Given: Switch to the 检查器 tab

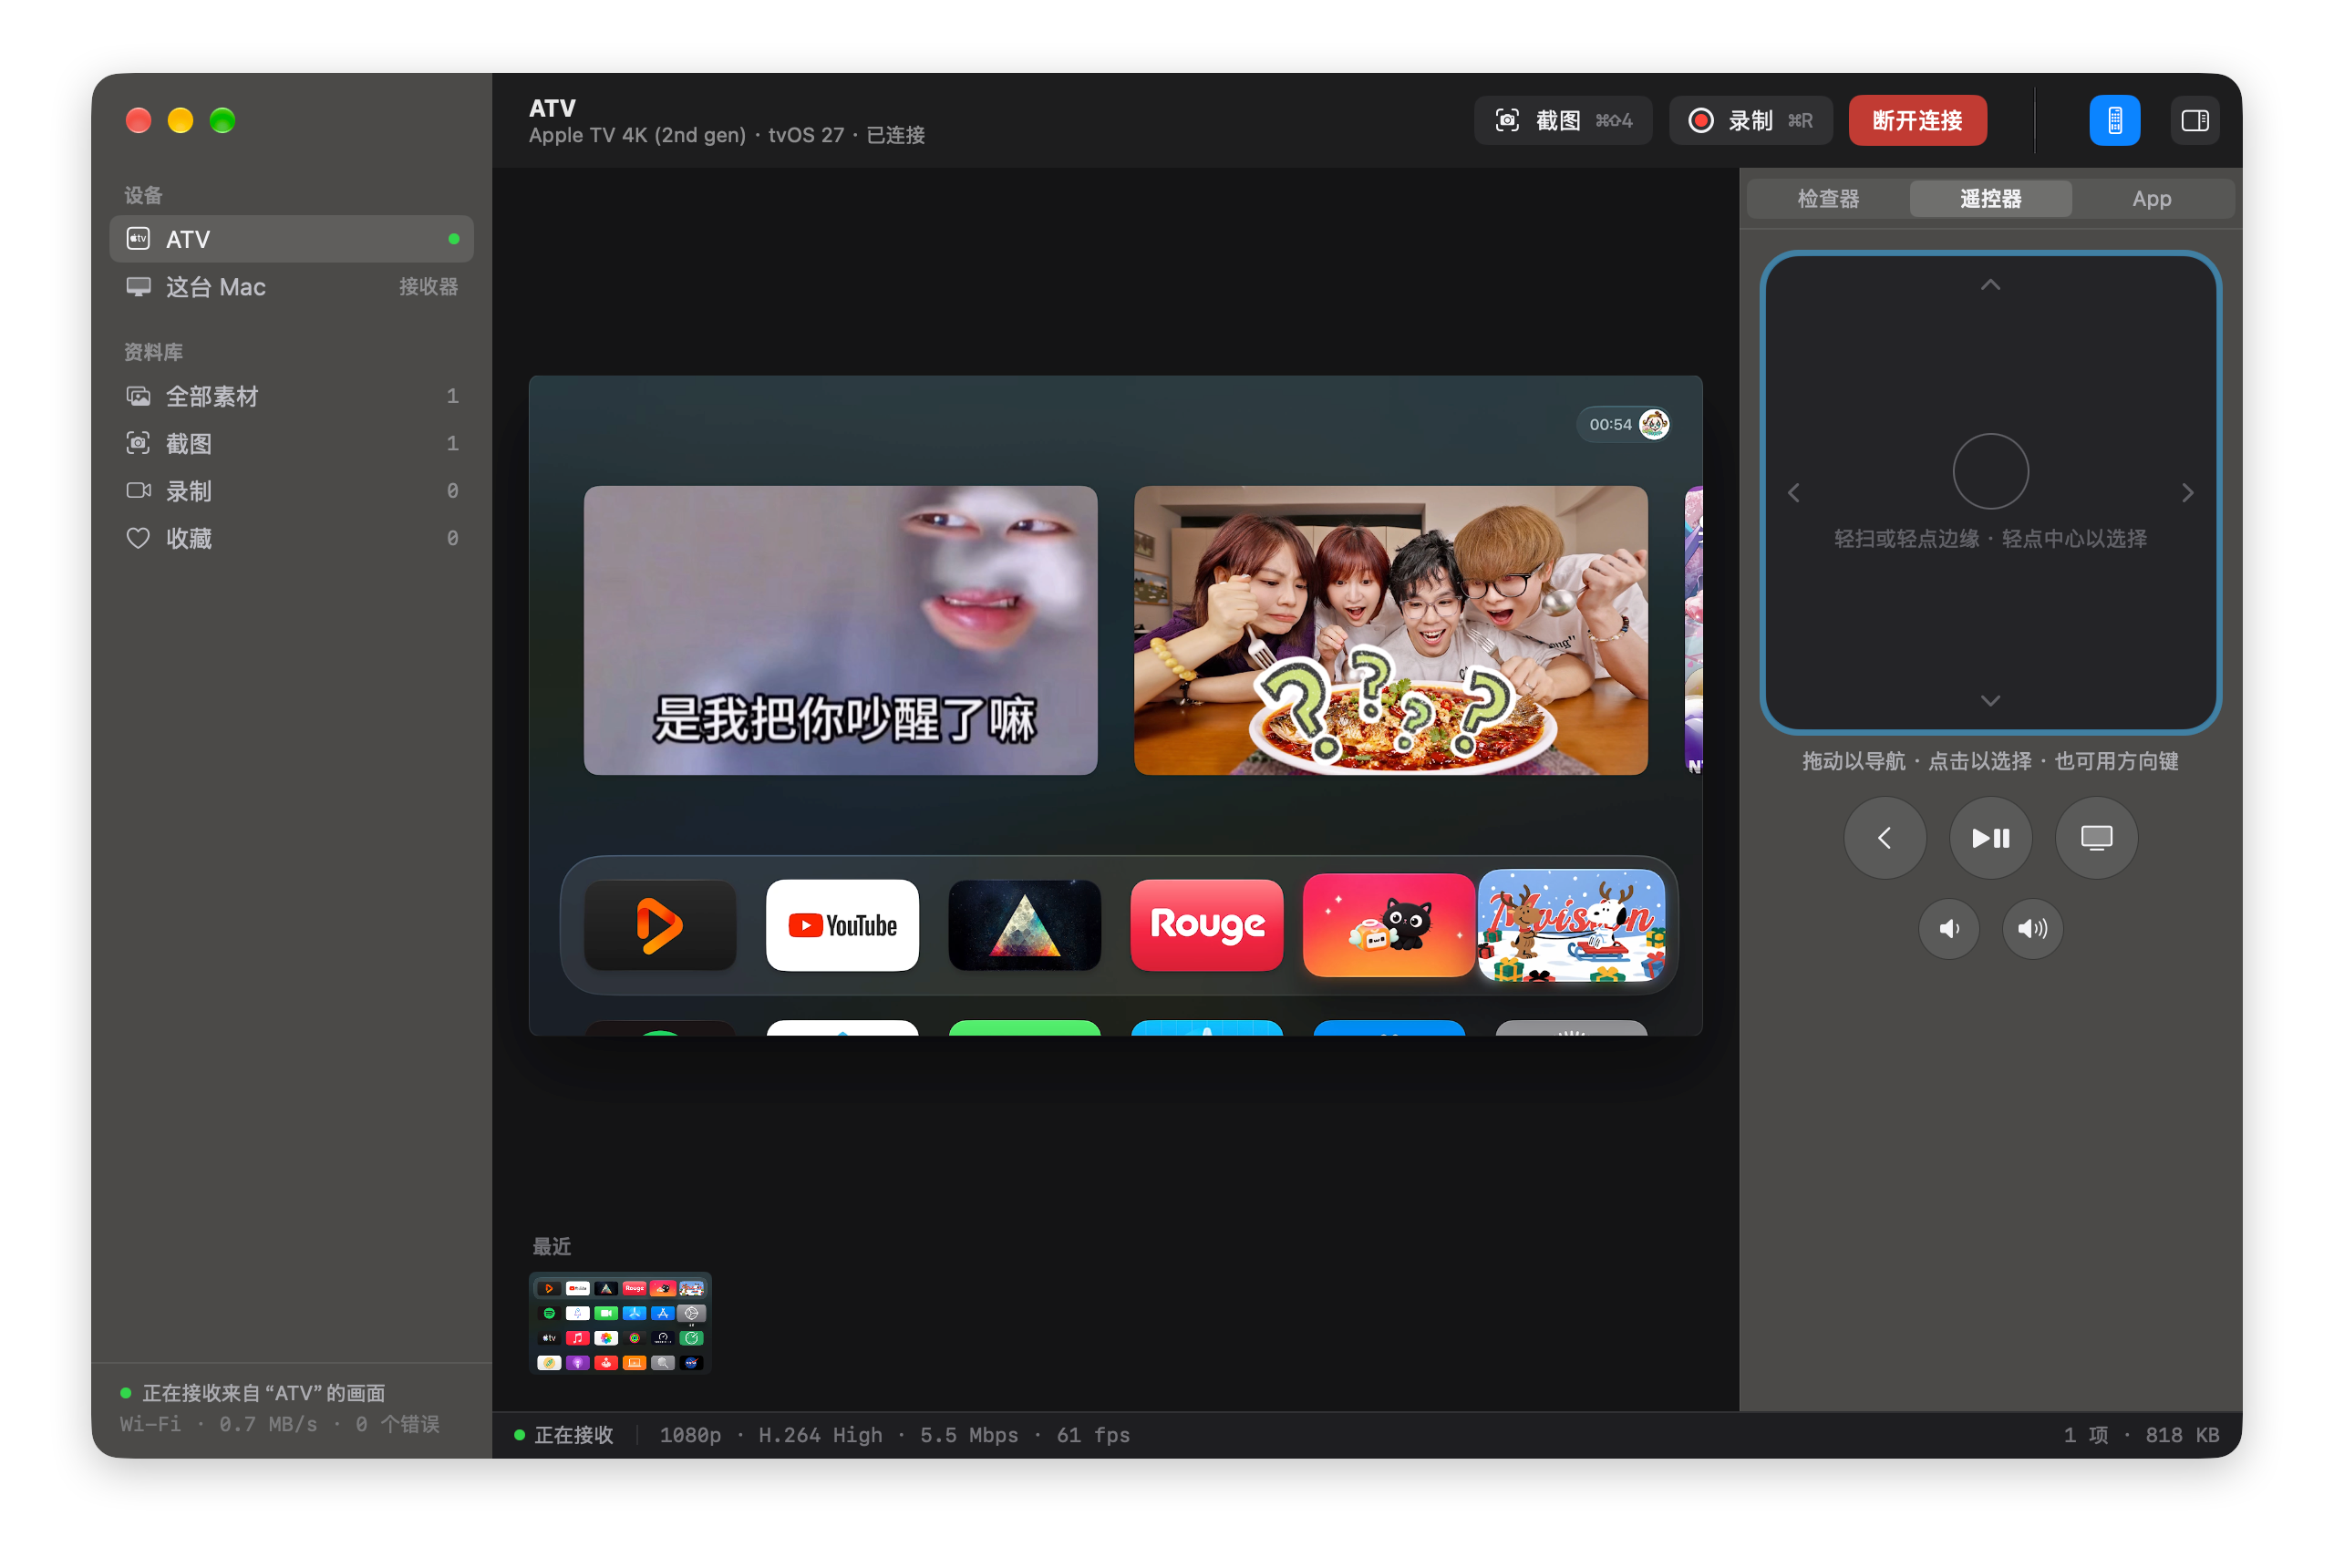Looking at the screenshot, I should (x=1828, y=199).
